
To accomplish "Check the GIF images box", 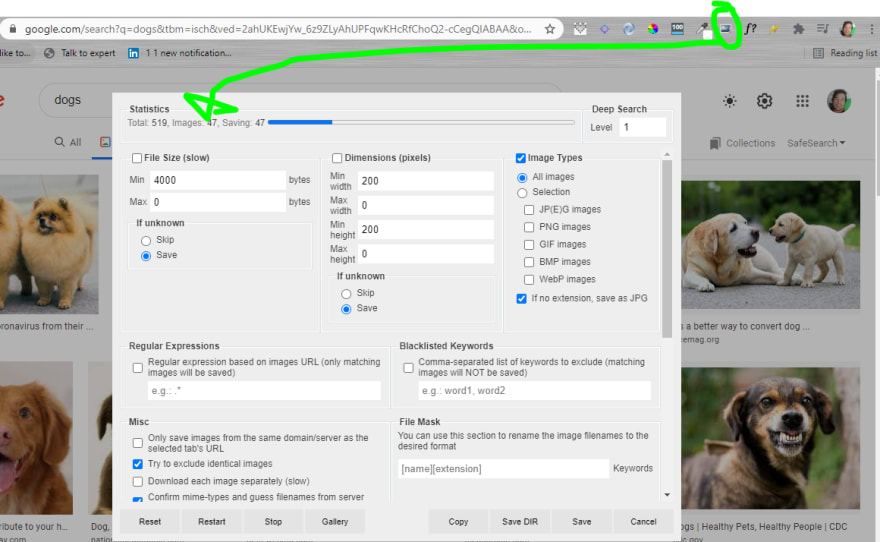I will [529, 245].
